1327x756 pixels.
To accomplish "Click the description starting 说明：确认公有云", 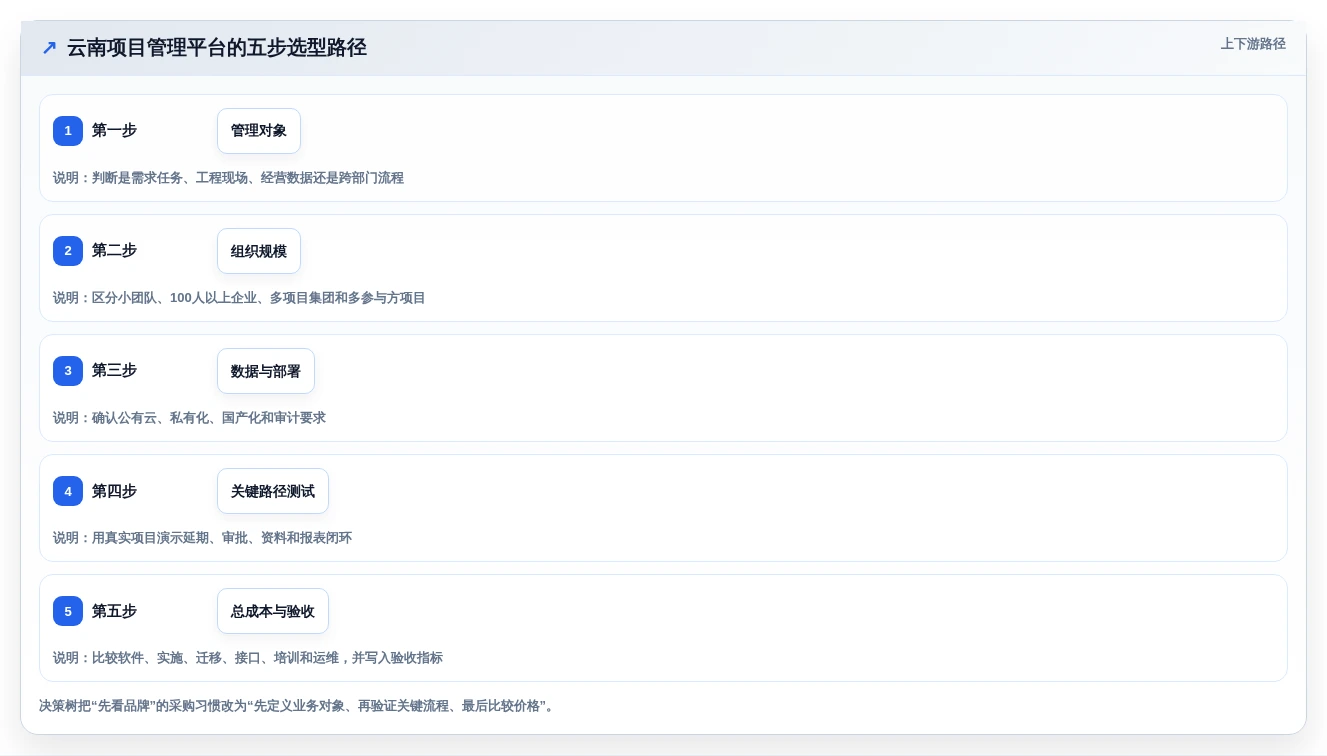I will [189, 418].
